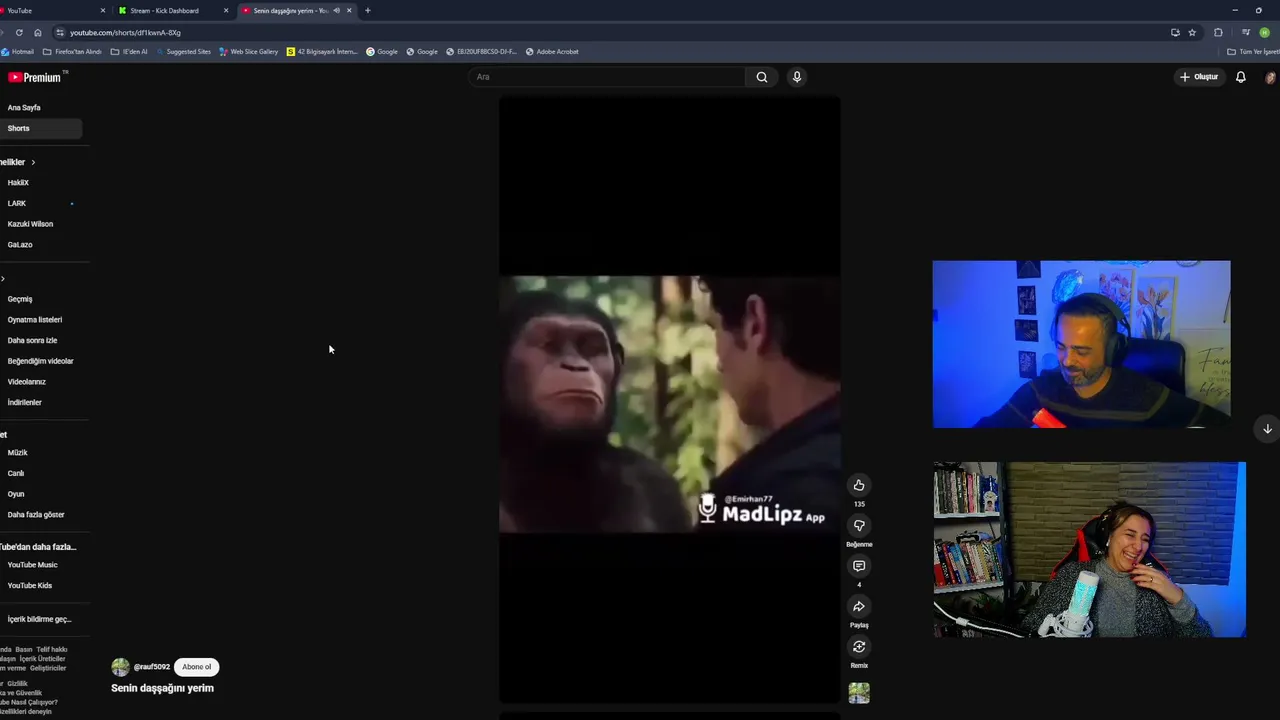Open the media controls icon in toolbar
Image resolution: width=1280 pixels, height=720 pixels.
1246,32
